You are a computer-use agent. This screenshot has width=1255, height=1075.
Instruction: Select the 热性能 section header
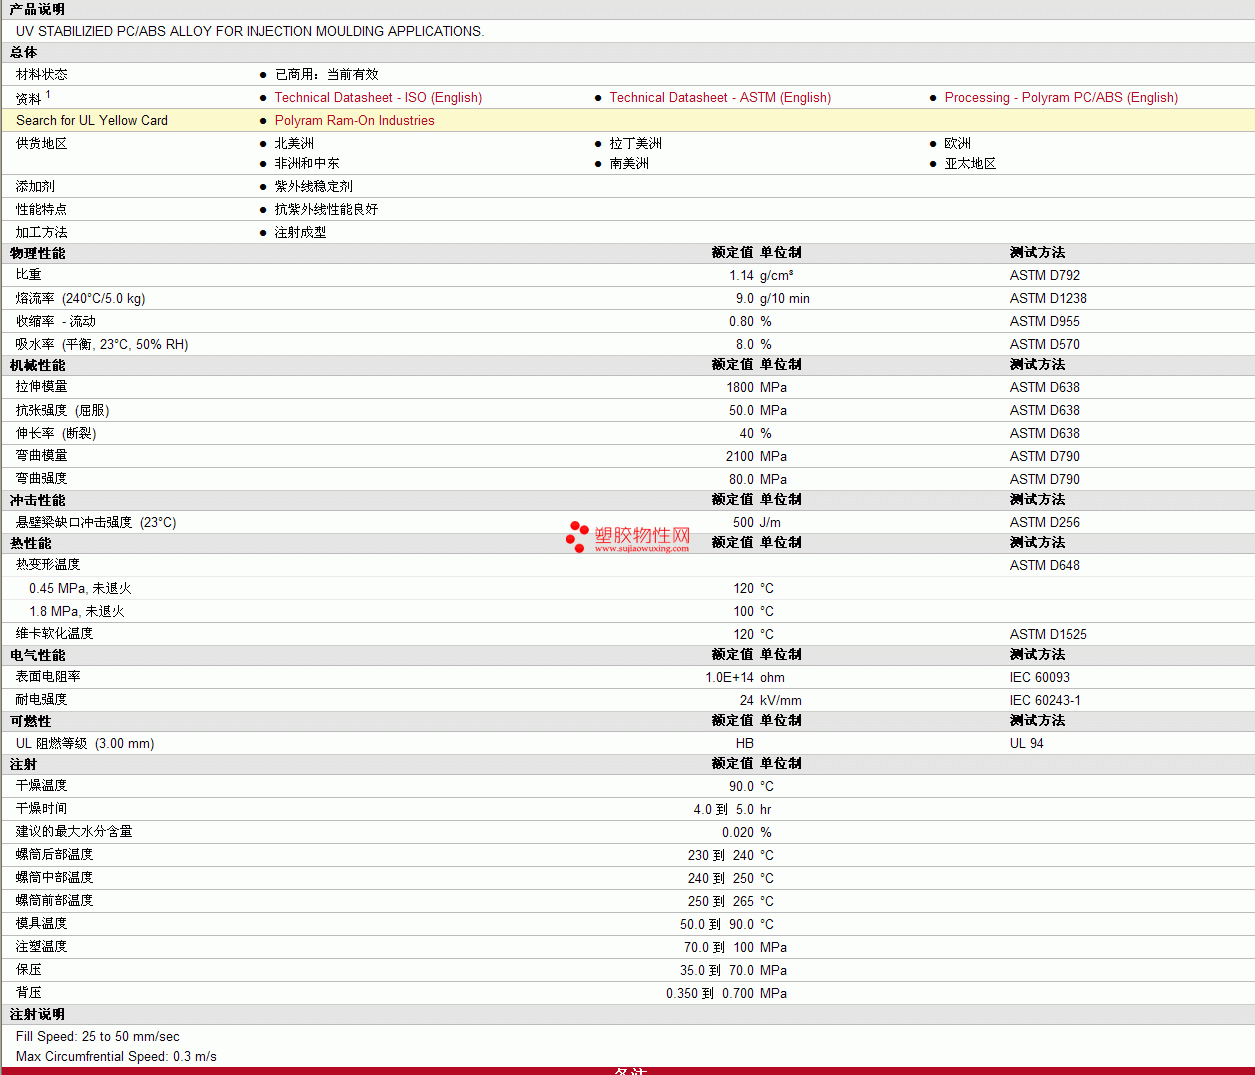click(x=30, y=543)
